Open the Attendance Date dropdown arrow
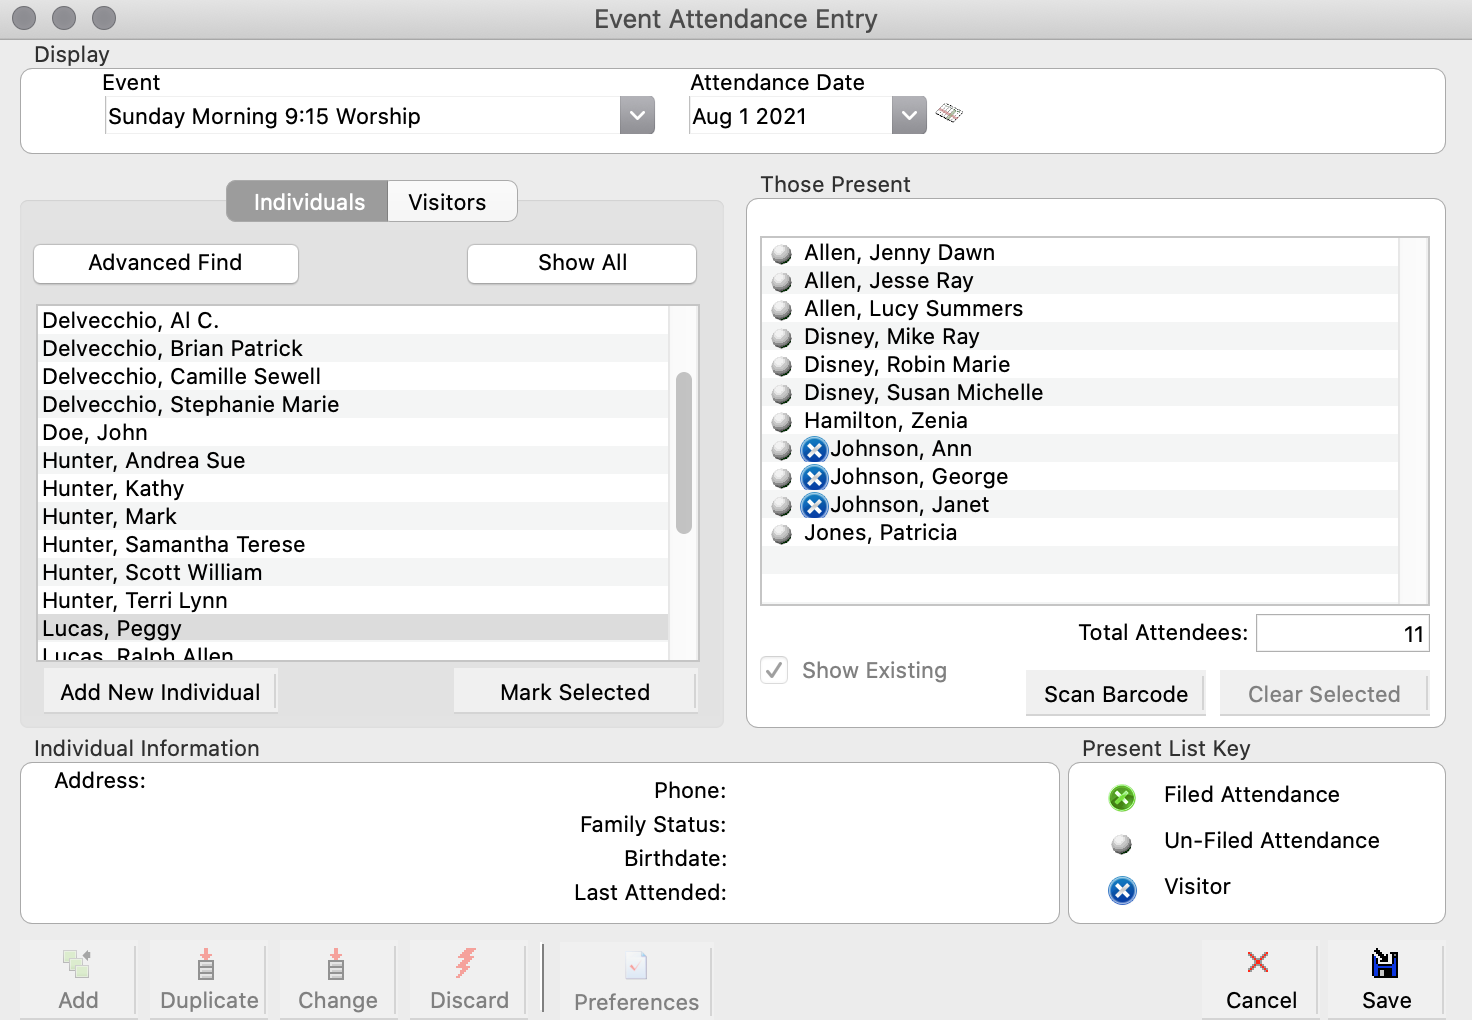Image resolution: width=1472 pixels, height=1020 pixels. (x=908, y=116)
